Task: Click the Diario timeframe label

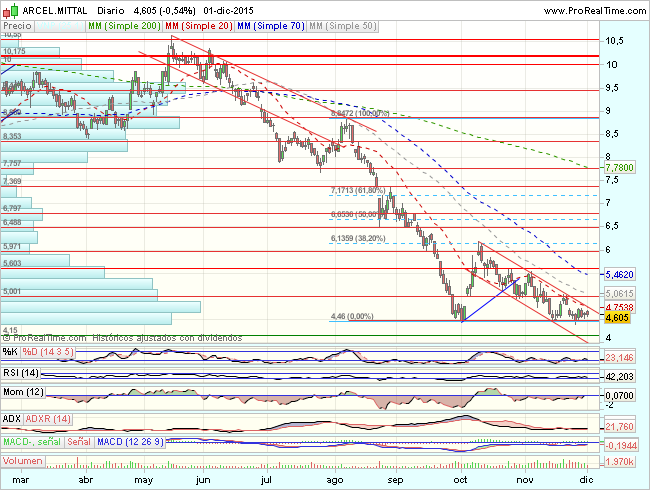Action: point(111,11)
